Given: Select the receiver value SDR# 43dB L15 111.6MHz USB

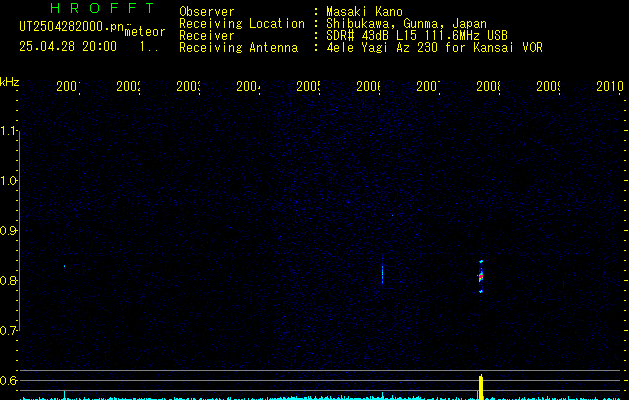Looking at the screenshot, I should (x=417, y=35).
